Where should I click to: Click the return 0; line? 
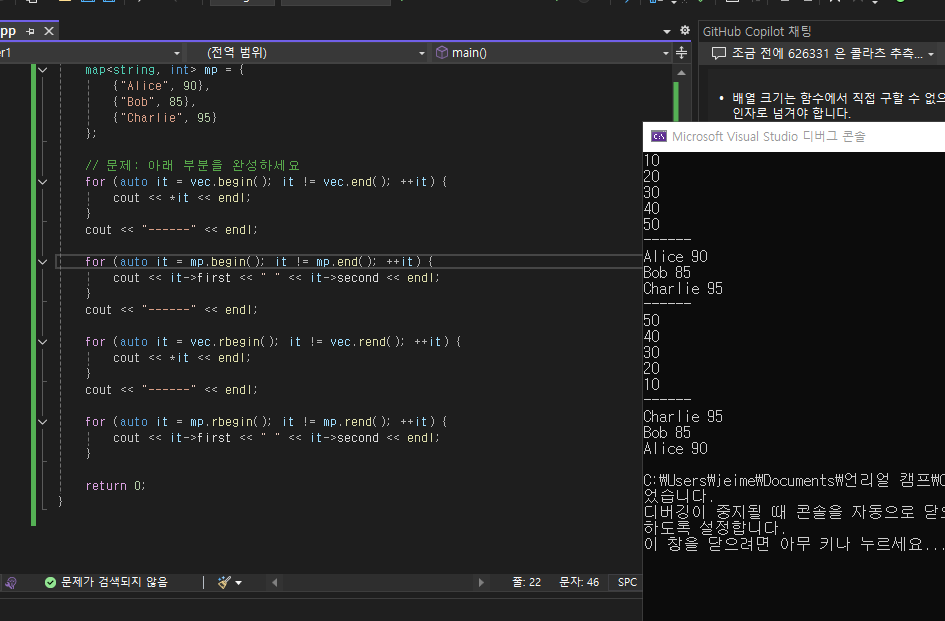click(115, 486)
